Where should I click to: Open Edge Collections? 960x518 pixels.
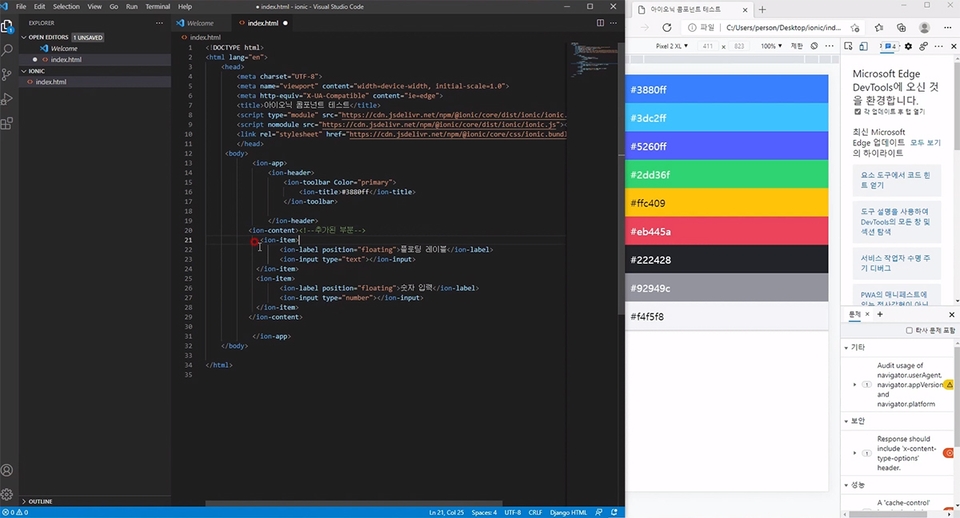coord(901,28)
